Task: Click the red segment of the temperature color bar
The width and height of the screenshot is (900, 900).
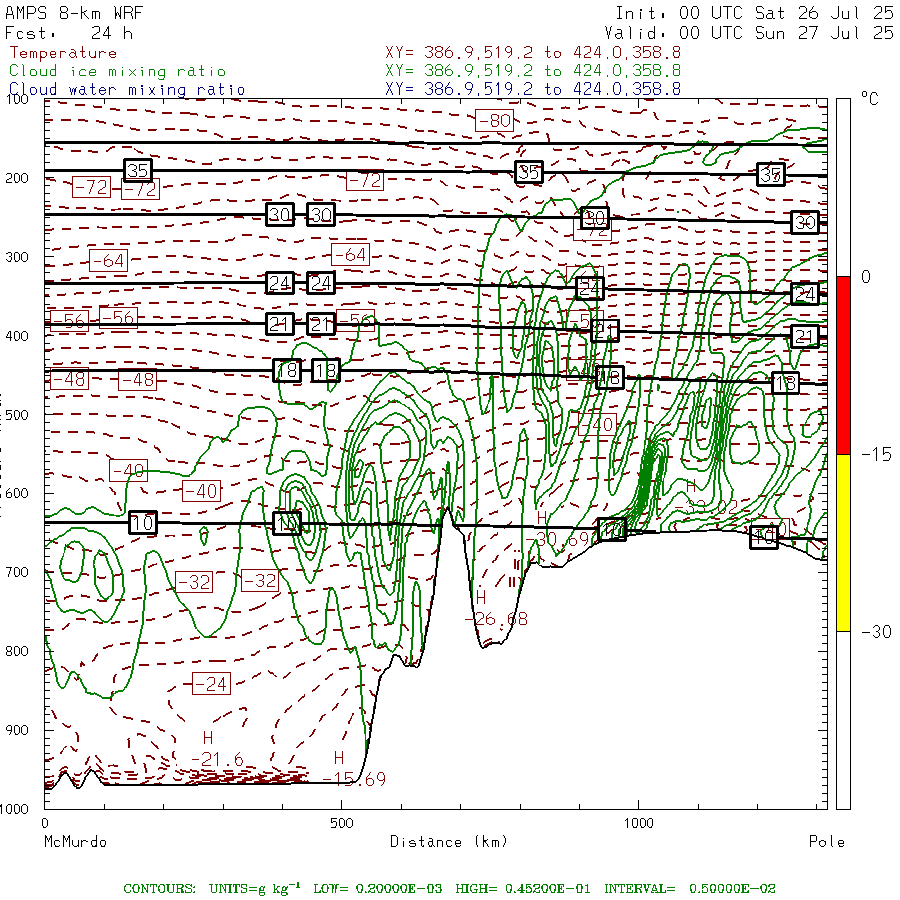Action: 843,365
